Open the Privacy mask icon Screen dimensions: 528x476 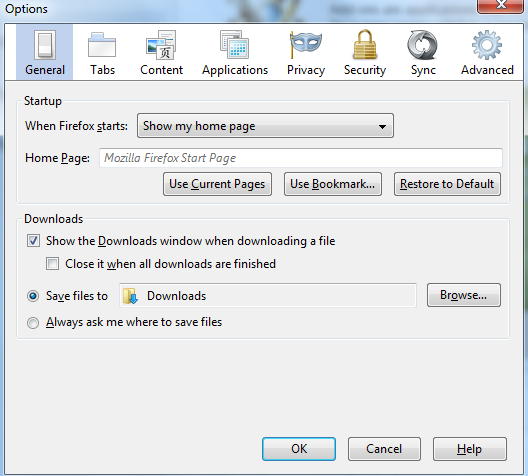coord(306,44)
